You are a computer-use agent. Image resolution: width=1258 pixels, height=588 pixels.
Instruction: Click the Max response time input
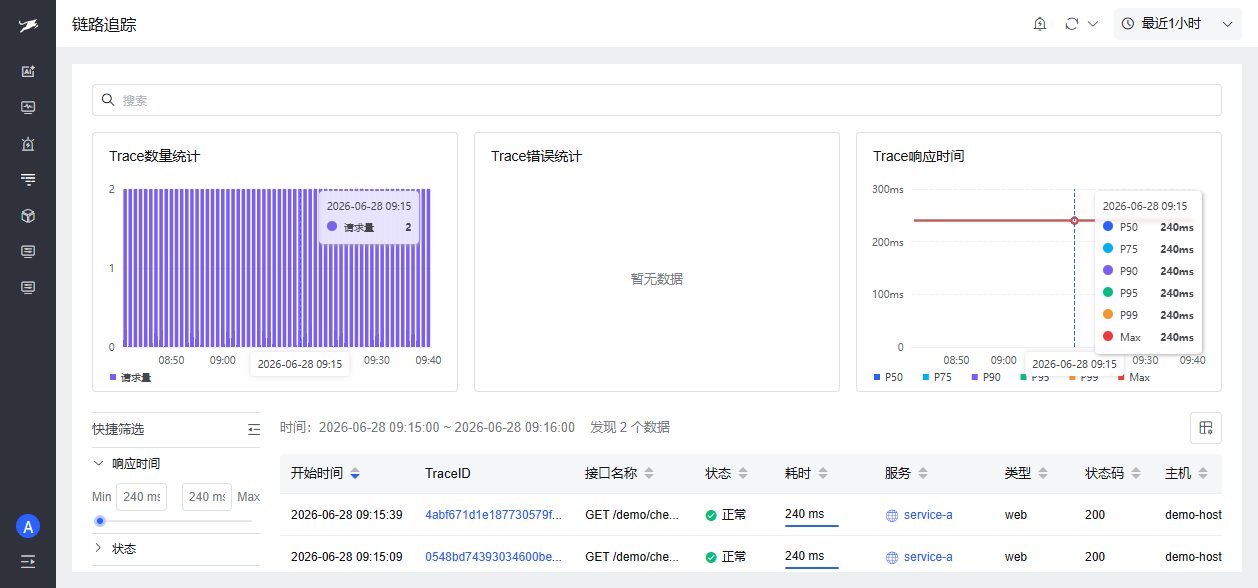click(206, 497)
